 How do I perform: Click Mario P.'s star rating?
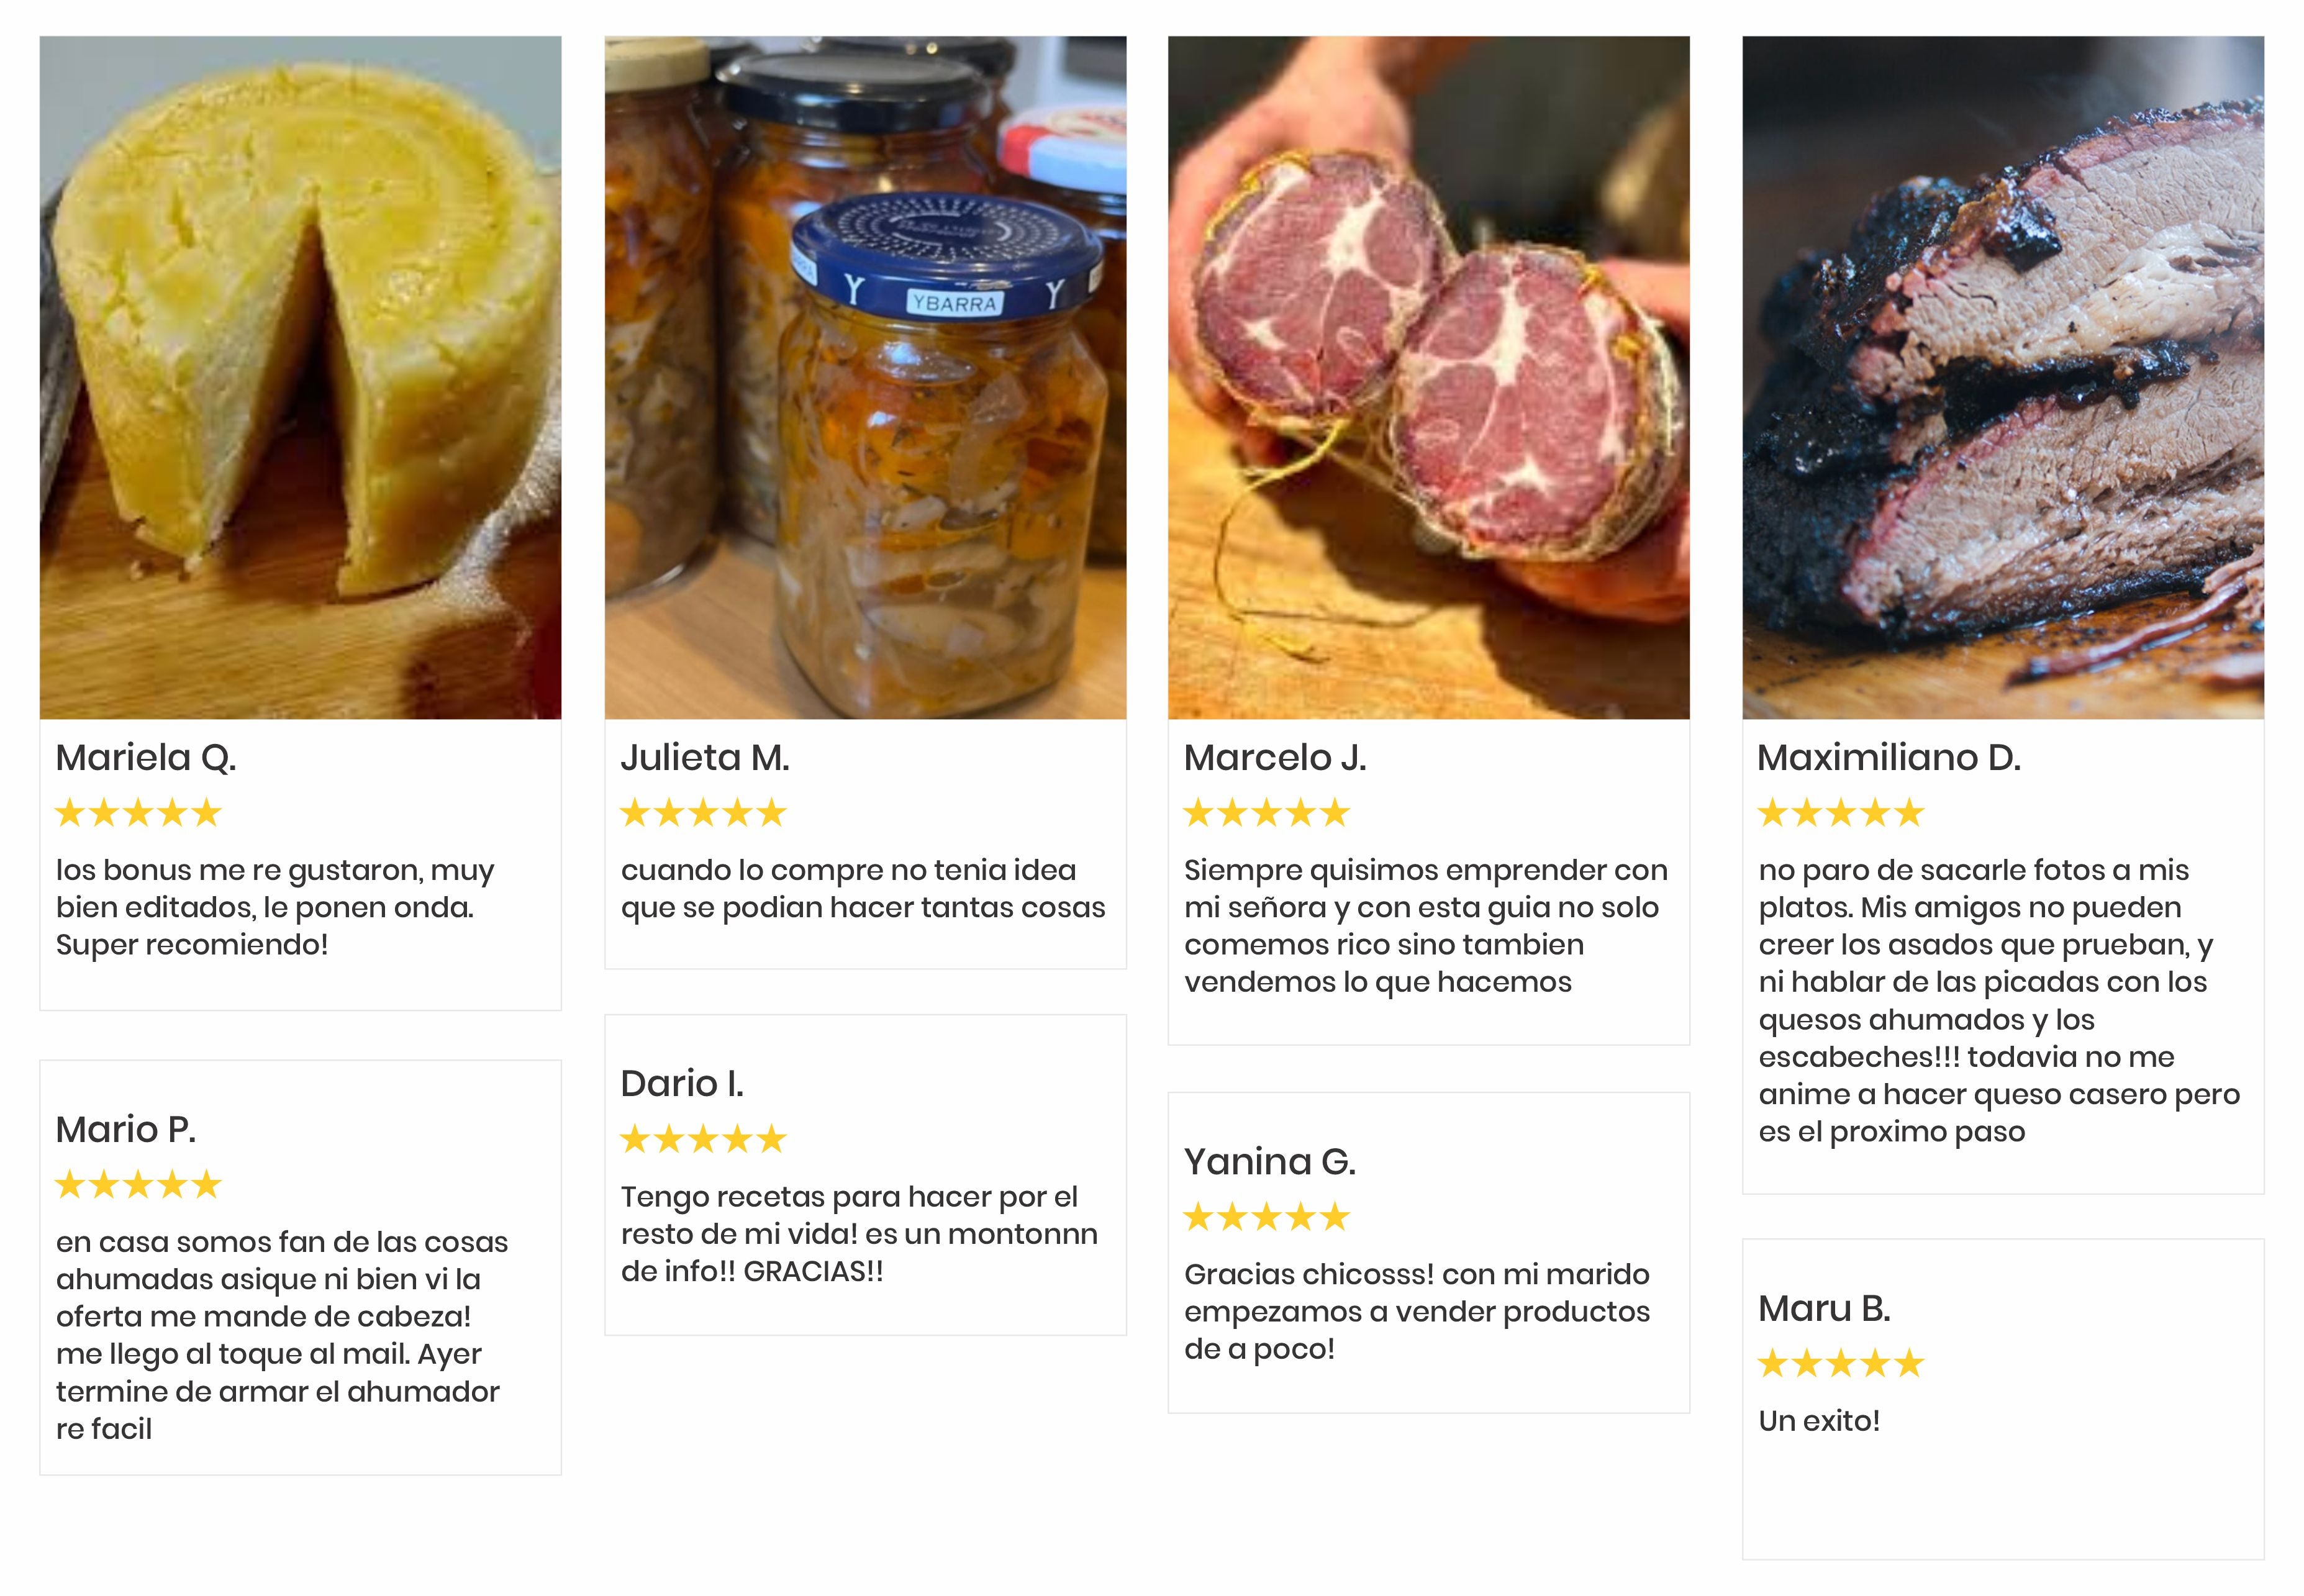coord(138,1185)
